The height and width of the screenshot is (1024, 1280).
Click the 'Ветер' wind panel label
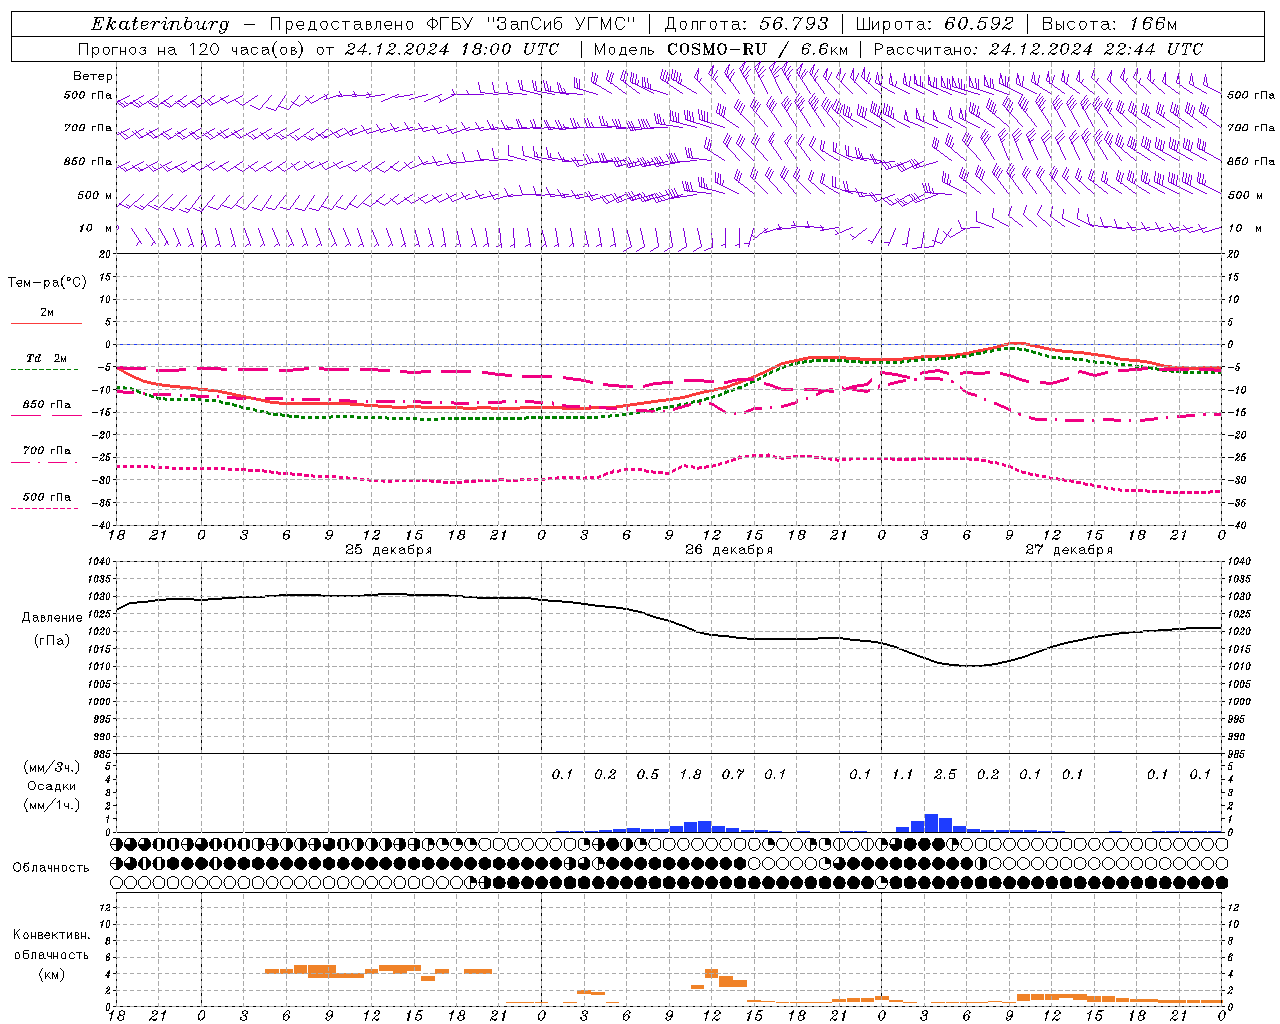93,76
